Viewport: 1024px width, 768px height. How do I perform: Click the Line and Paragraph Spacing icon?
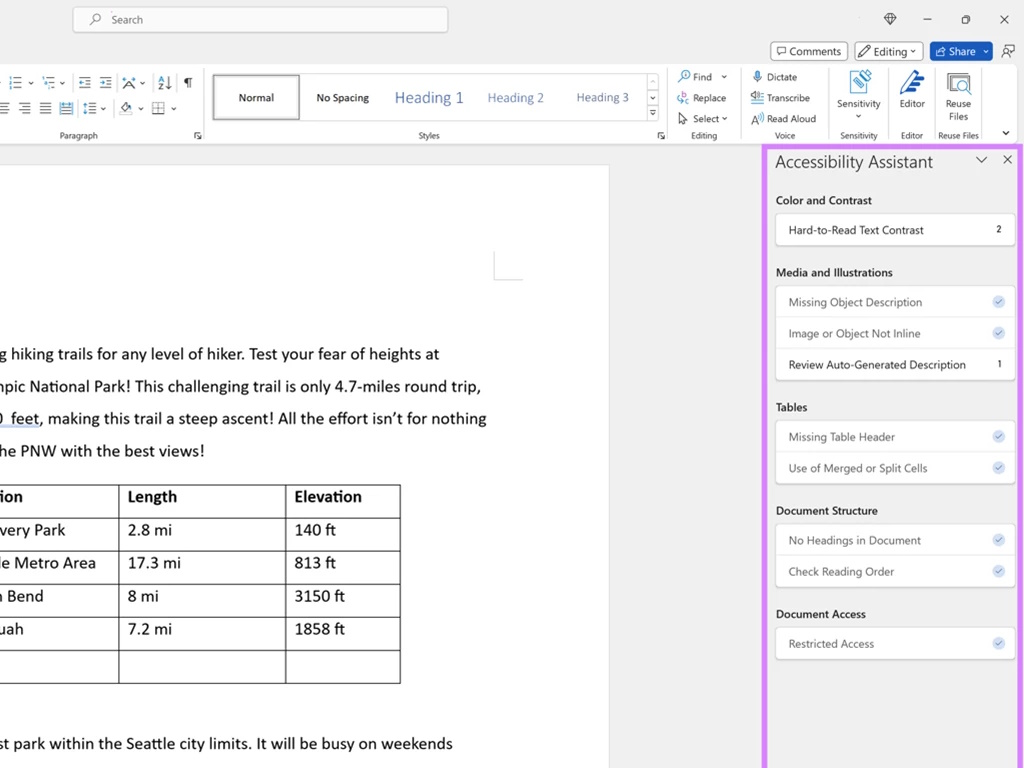tap(89, 108)
